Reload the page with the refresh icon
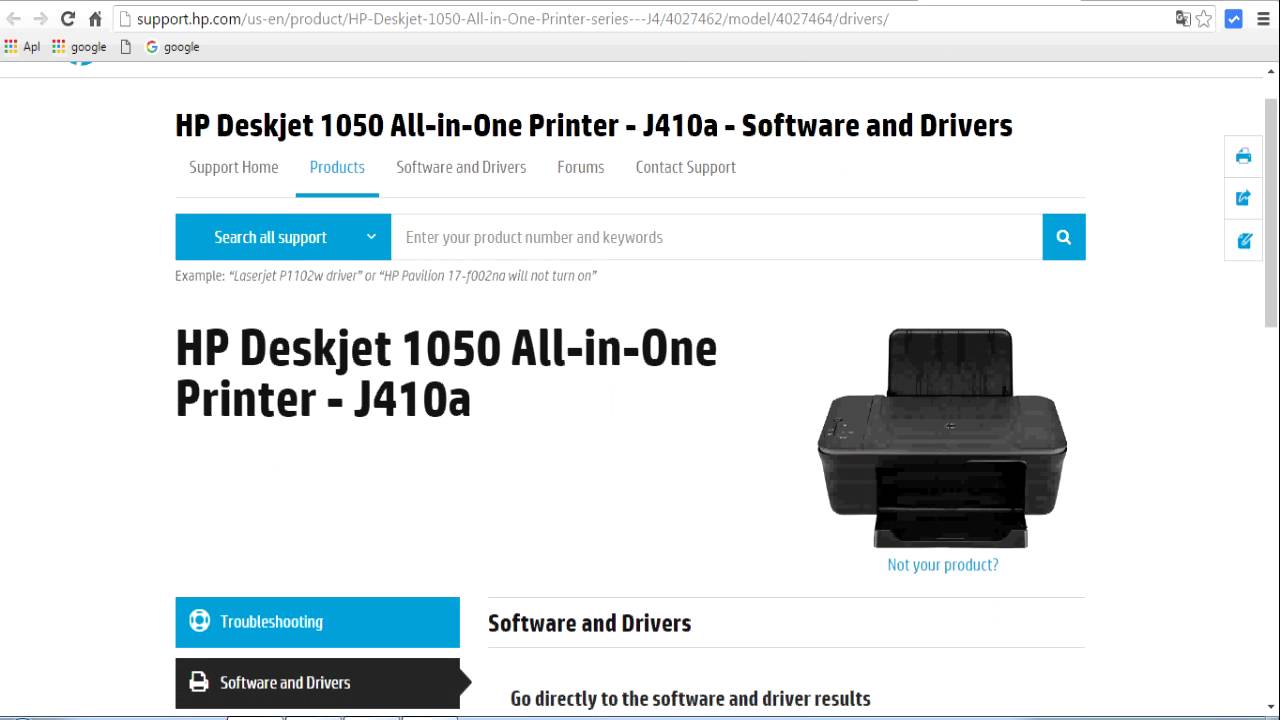Image resolution: width=1280 pixels, height=720 pixels. 68,19
